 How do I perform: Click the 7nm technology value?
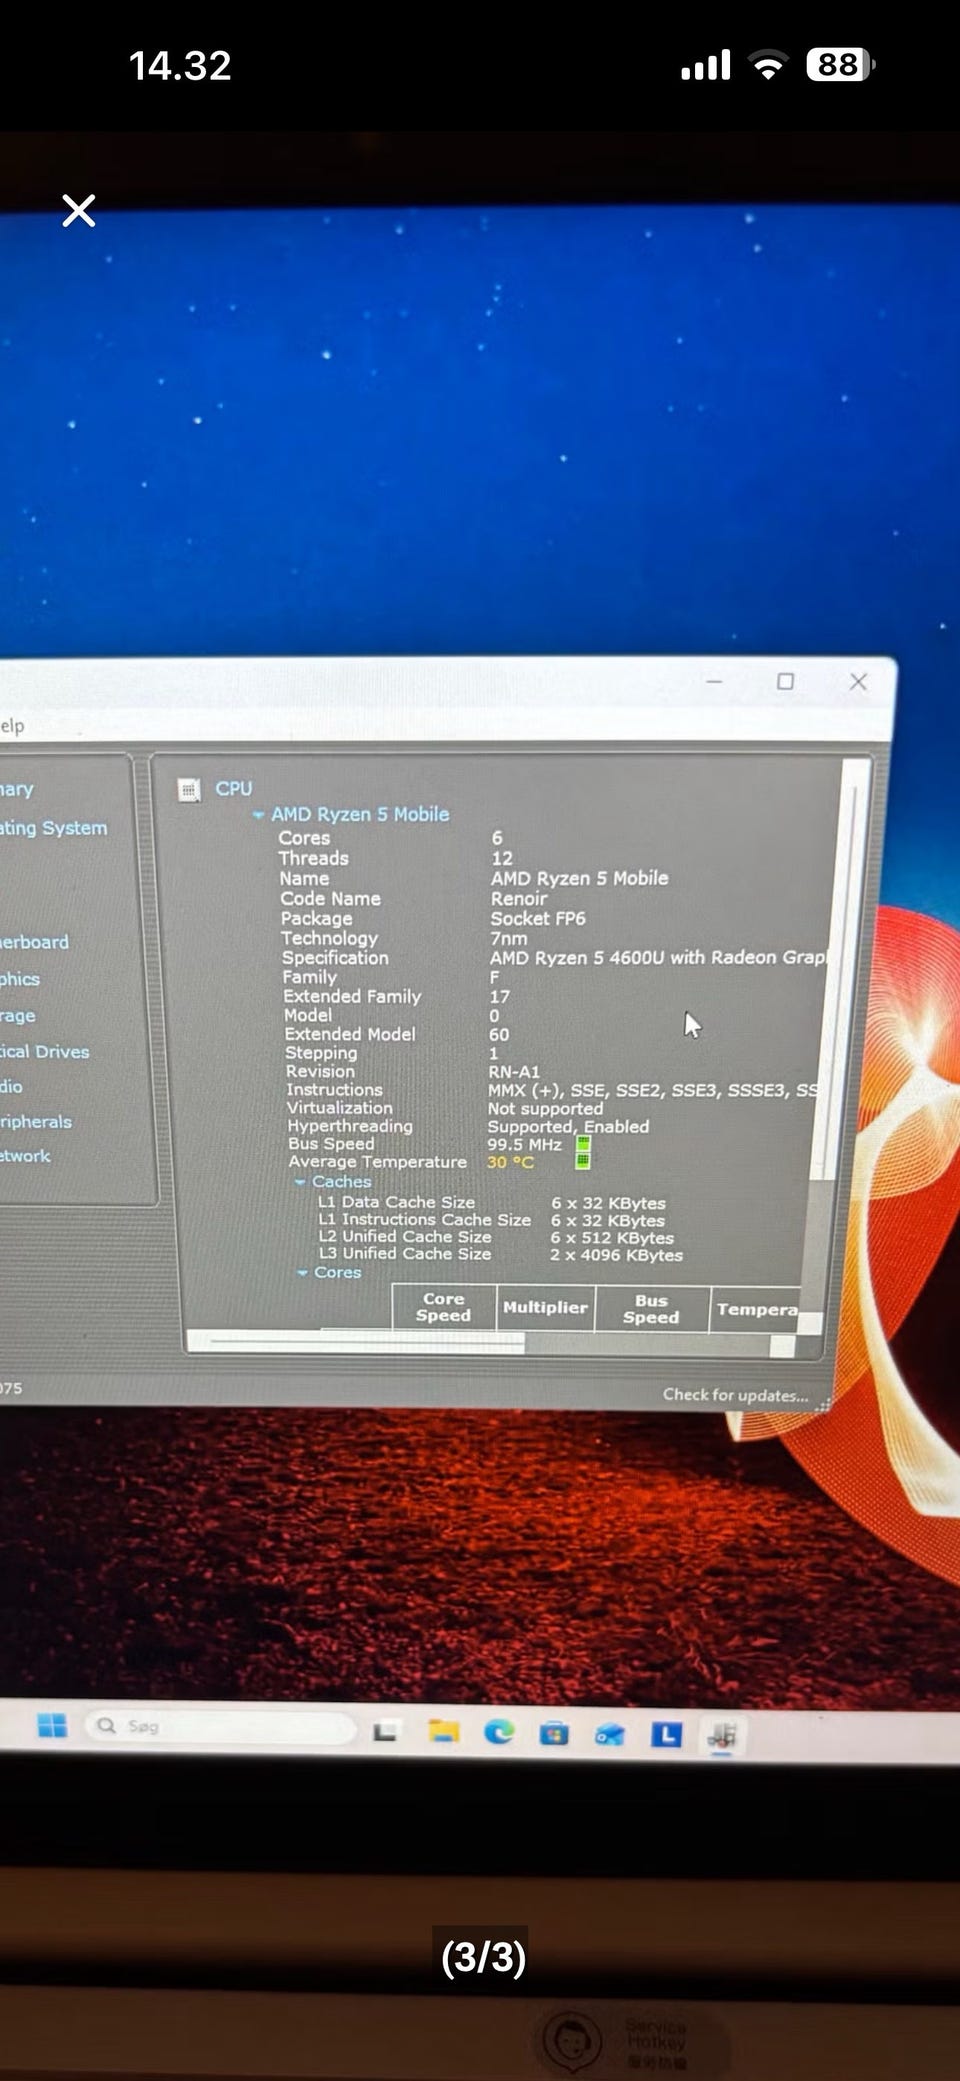(508, 938)
